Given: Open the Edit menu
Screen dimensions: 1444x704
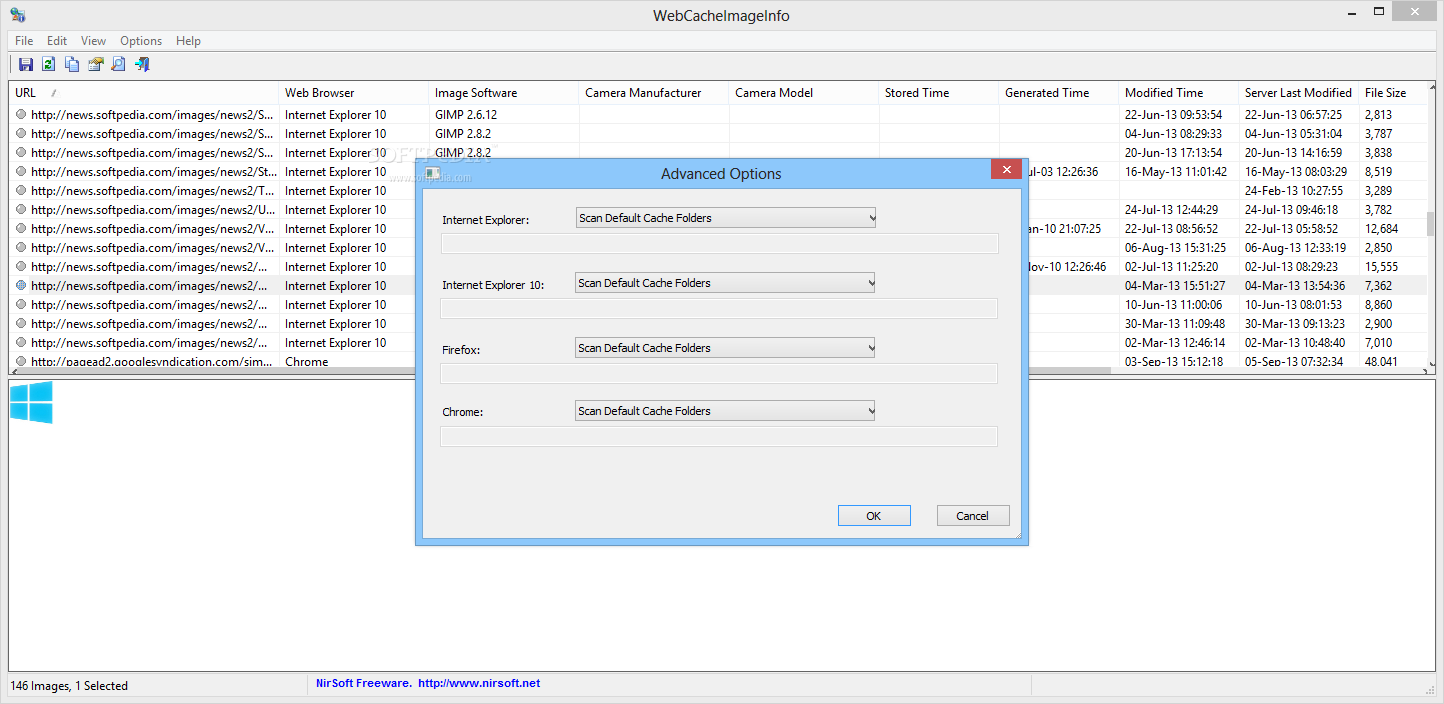Looking at the screenshot, I should [57, 41].
